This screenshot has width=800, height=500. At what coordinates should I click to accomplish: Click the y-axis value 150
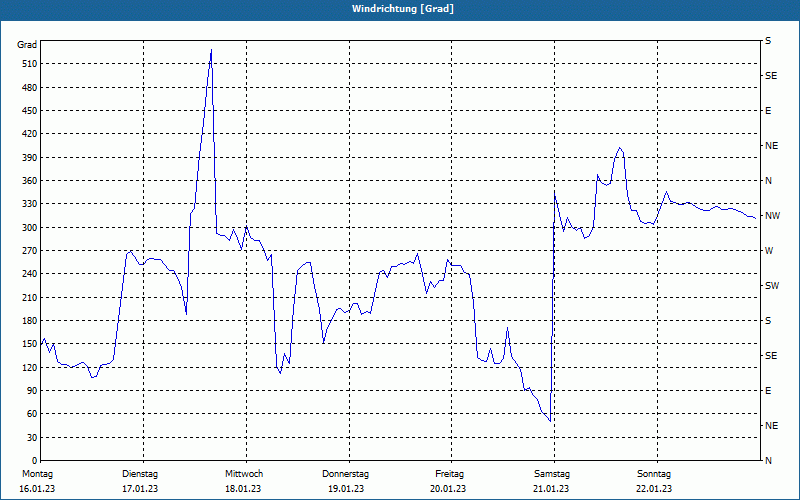click(x=30, y=344)
